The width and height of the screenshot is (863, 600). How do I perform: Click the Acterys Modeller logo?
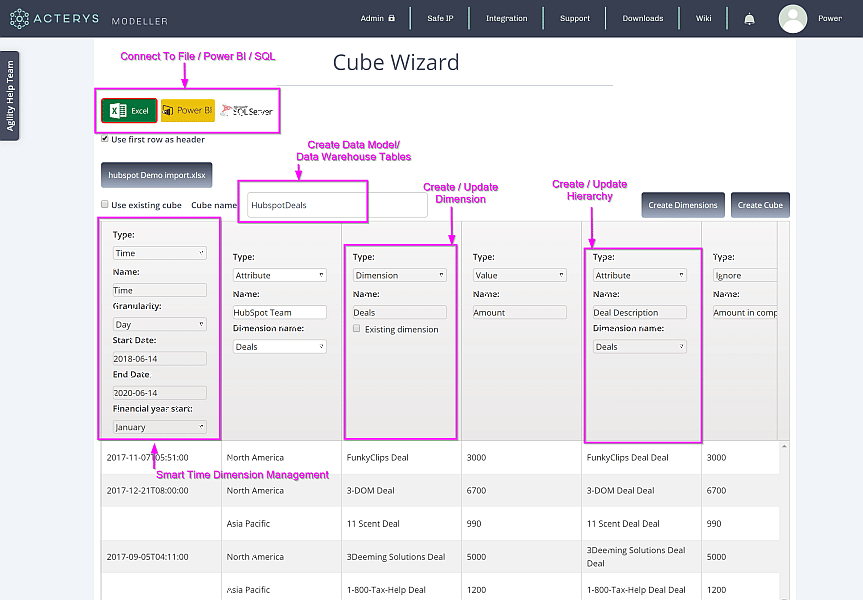click(x=89, y=19)
